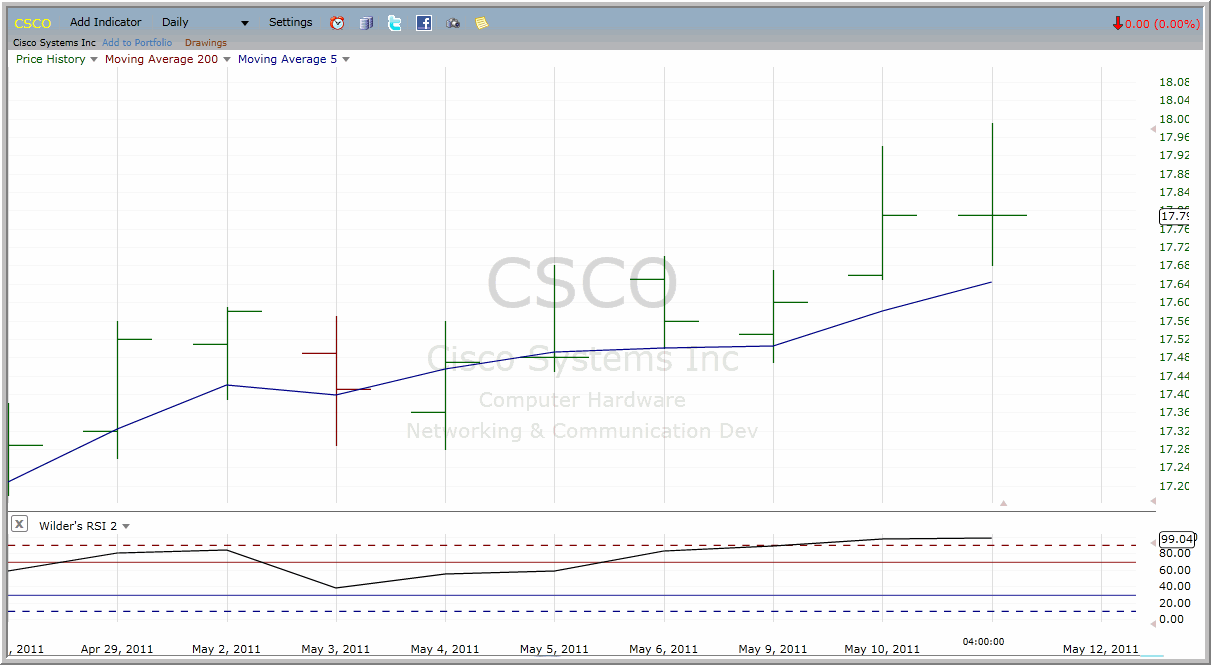
Task: Click the 80.00 RSI axis label
Action: pos(1174,553)
